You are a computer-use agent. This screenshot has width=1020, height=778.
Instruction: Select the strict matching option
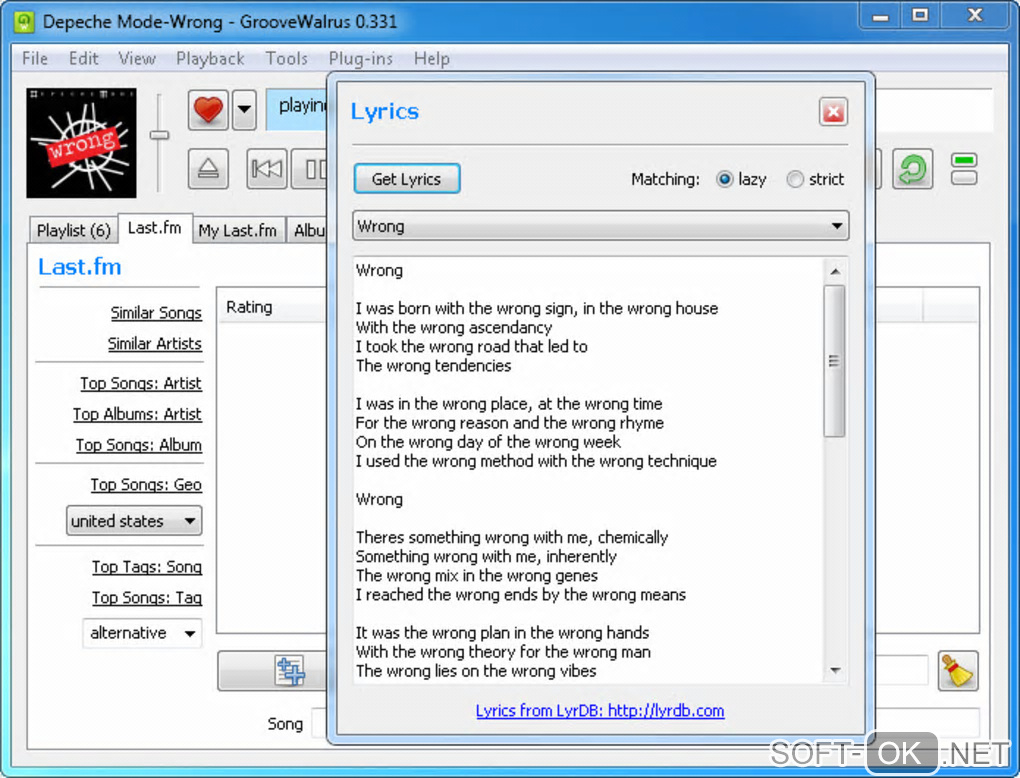click(815, 179)
